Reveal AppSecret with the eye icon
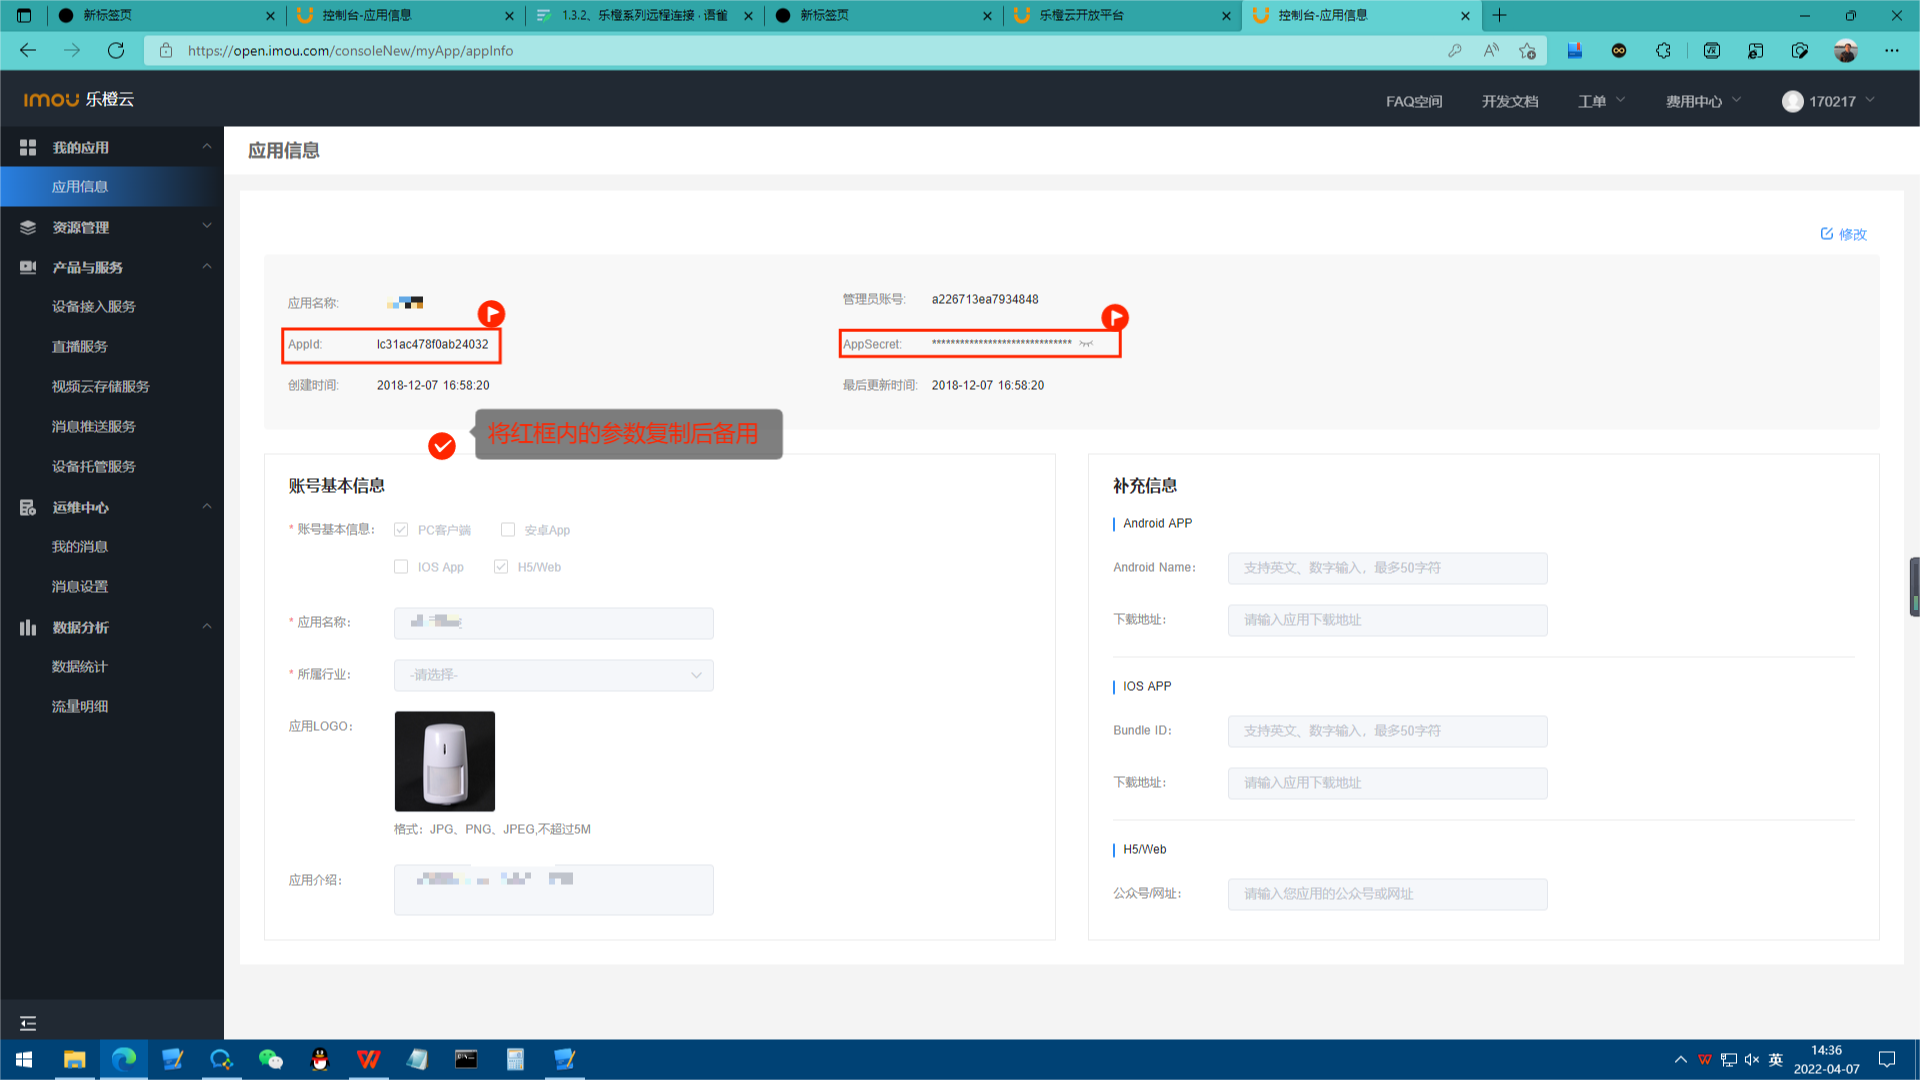 tap(1086, 344)
